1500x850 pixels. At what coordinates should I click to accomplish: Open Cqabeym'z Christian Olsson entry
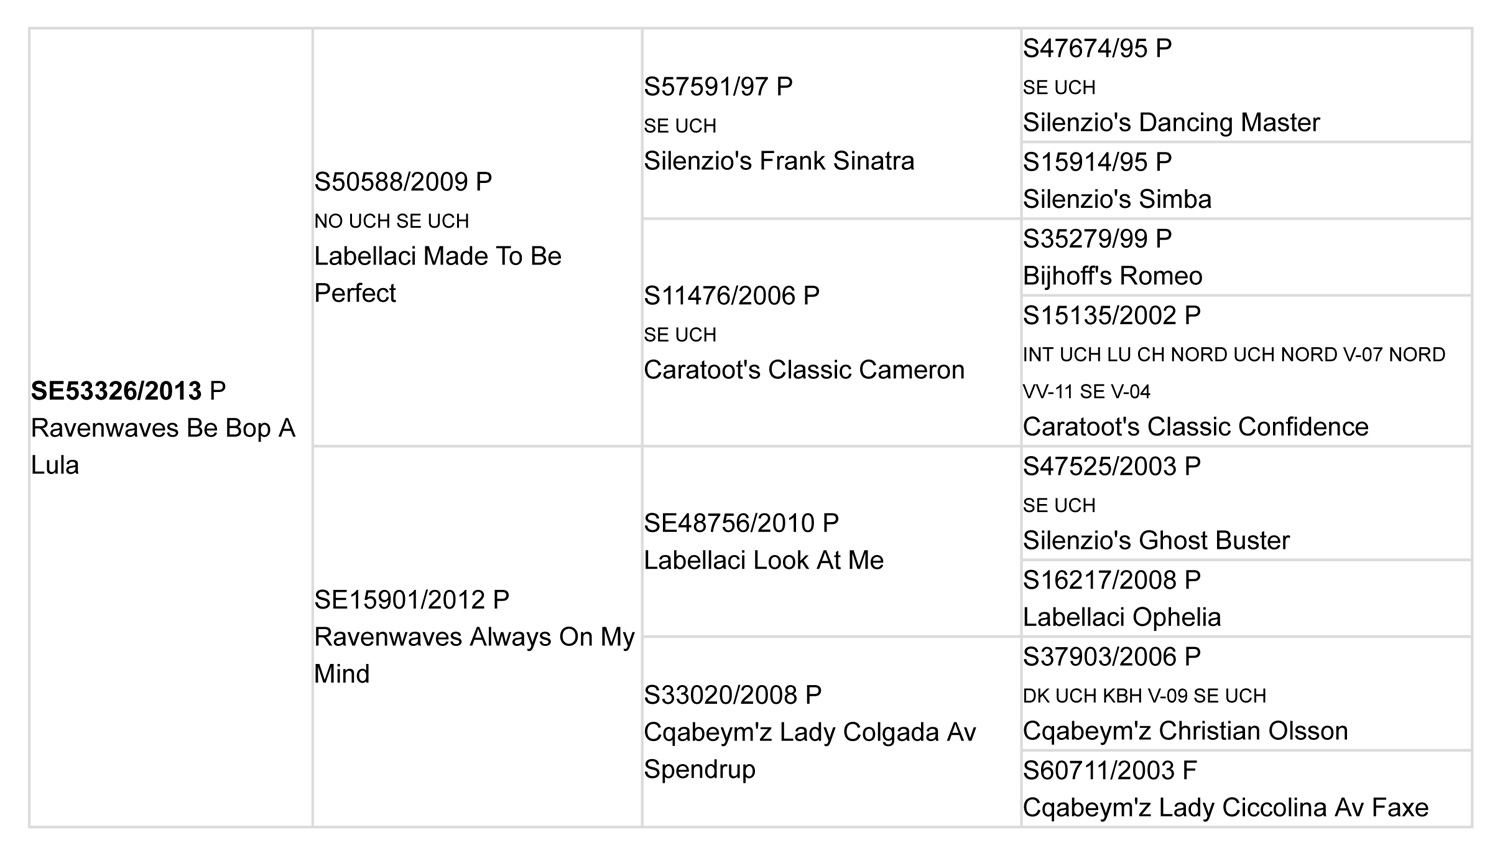coord(1184,731)
